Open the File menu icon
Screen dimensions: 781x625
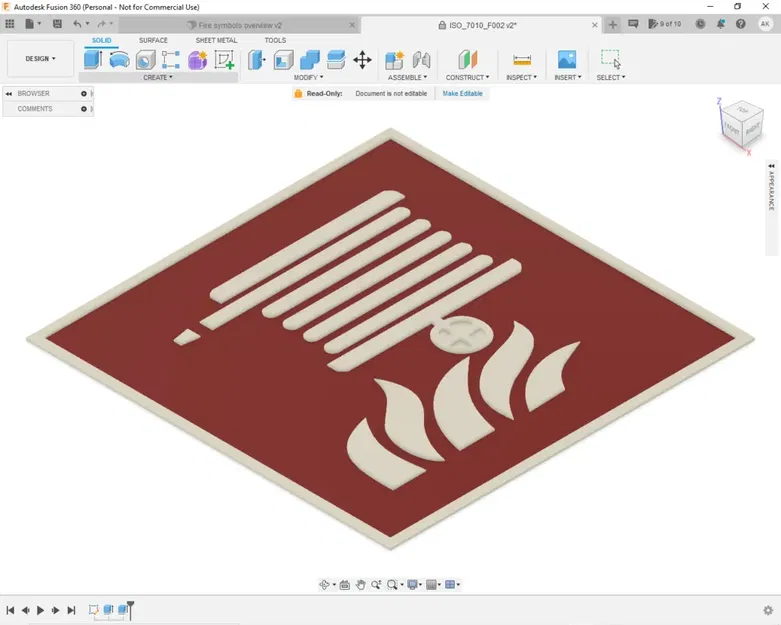32,24
